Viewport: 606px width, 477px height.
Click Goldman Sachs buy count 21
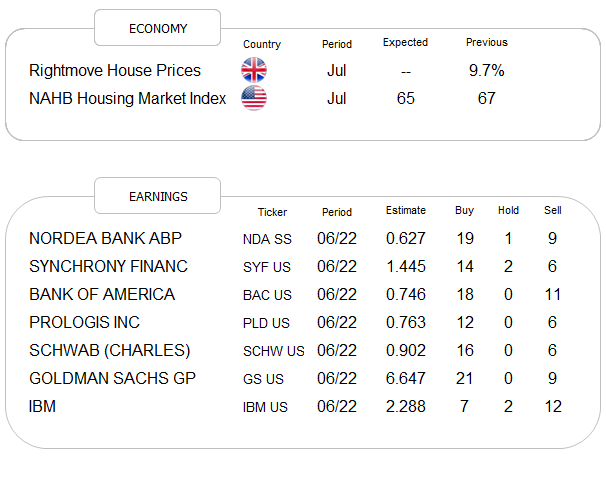pos(465,378)
